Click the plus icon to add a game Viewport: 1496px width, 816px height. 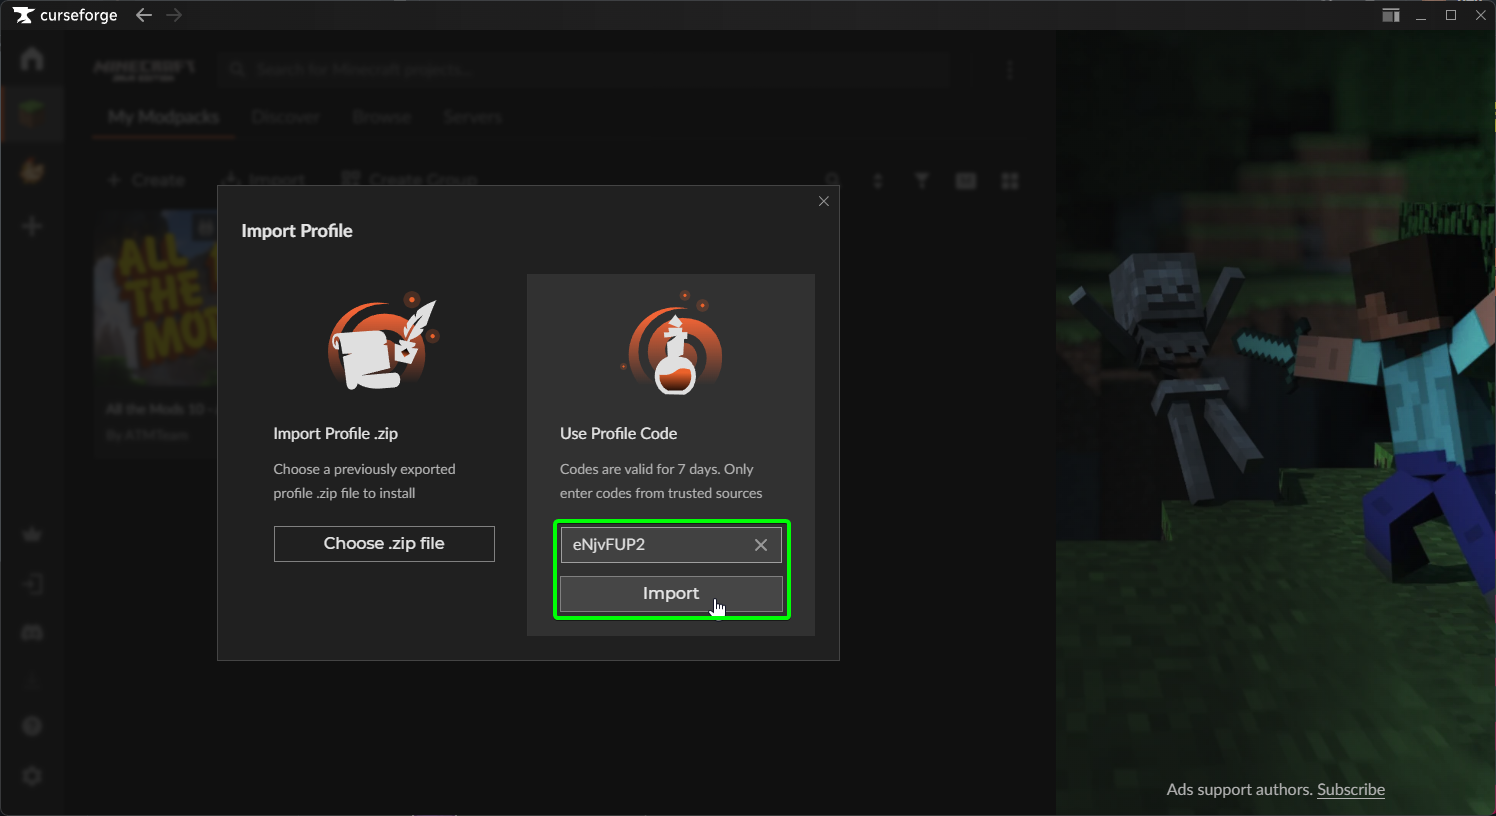click(x=32, y=226)
